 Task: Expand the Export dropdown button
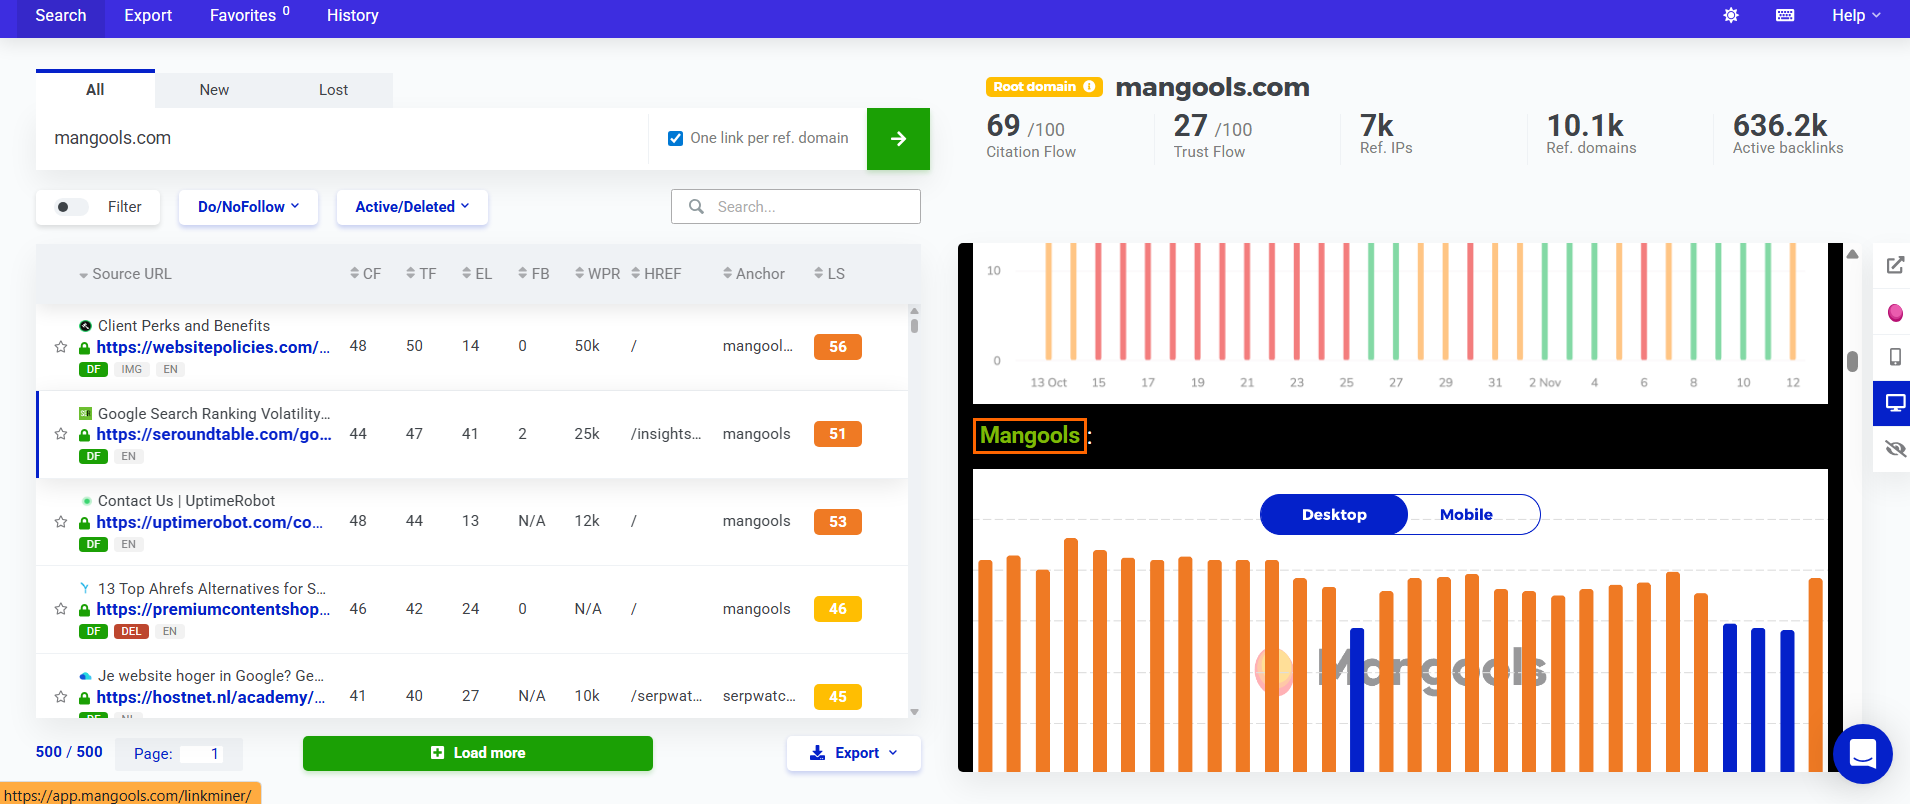(x=853, y=753)
